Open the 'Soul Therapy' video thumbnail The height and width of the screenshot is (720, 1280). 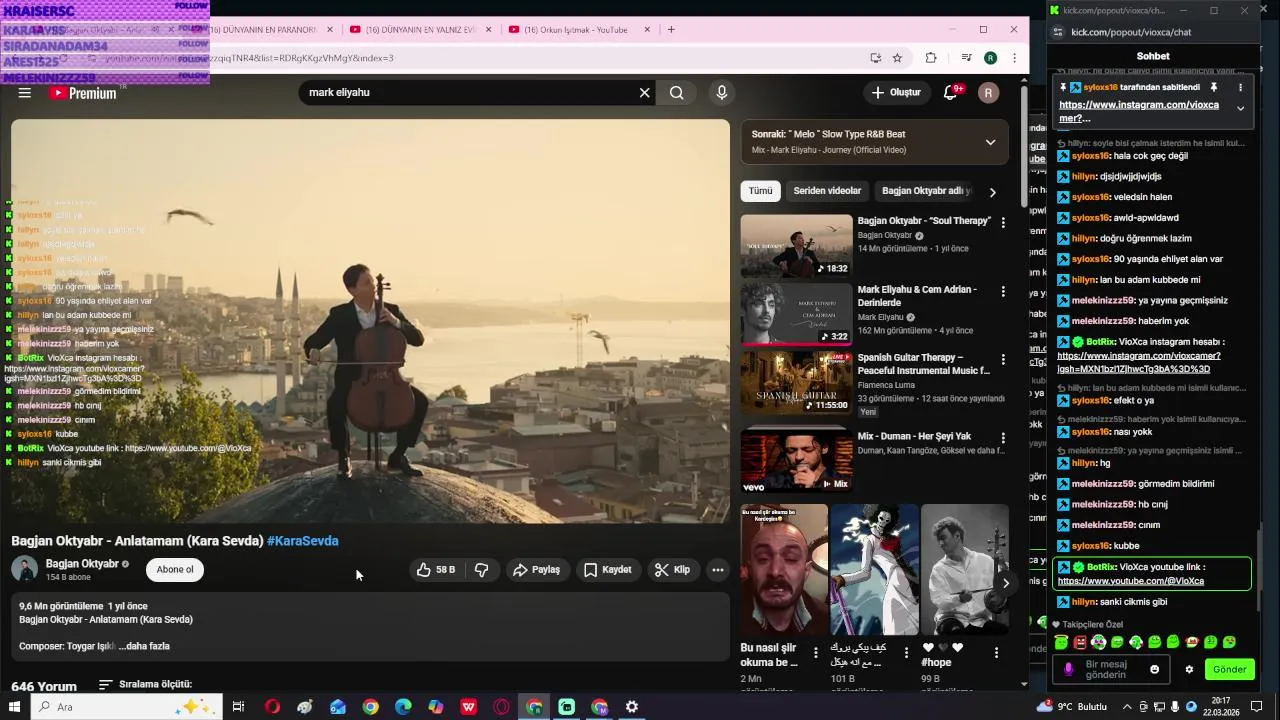pos(797,246)
